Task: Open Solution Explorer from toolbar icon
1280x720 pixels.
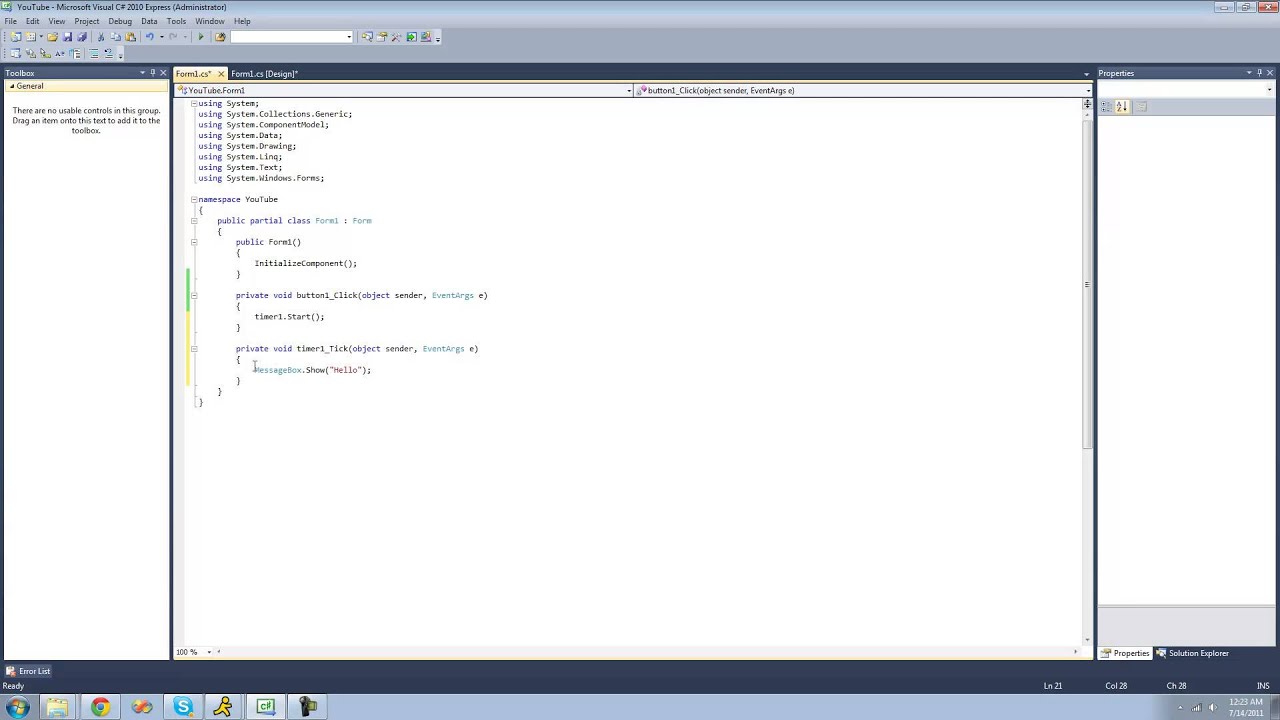Action: click(x=367, y=37)
